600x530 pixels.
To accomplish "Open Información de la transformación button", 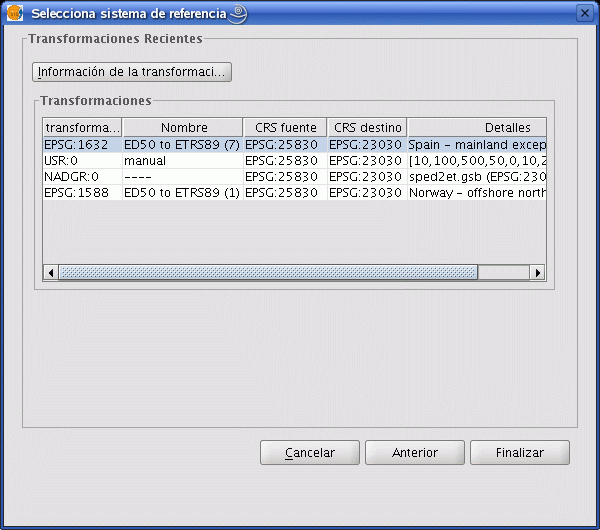I will pyautogui.click(x=132, y=72).
